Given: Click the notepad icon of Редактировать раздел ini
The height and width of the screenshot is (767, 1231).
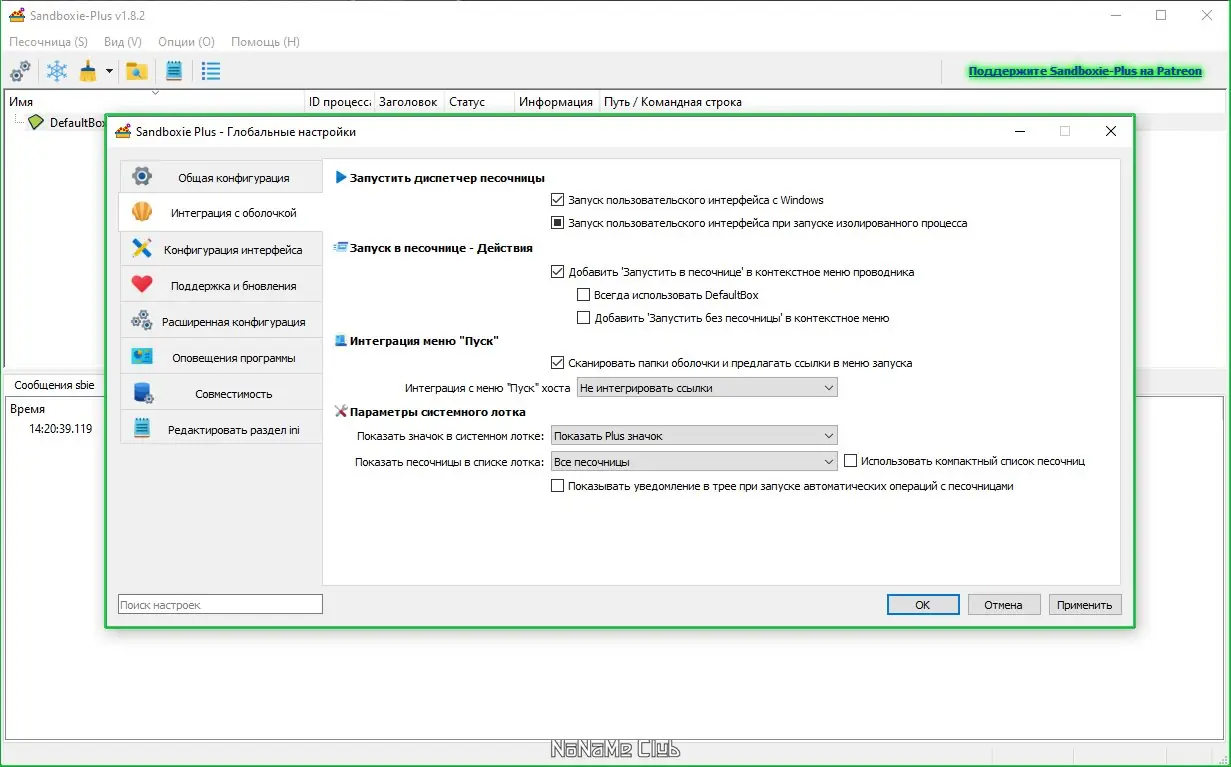Looking at the screenshot, I should click(x=142, y=429).
